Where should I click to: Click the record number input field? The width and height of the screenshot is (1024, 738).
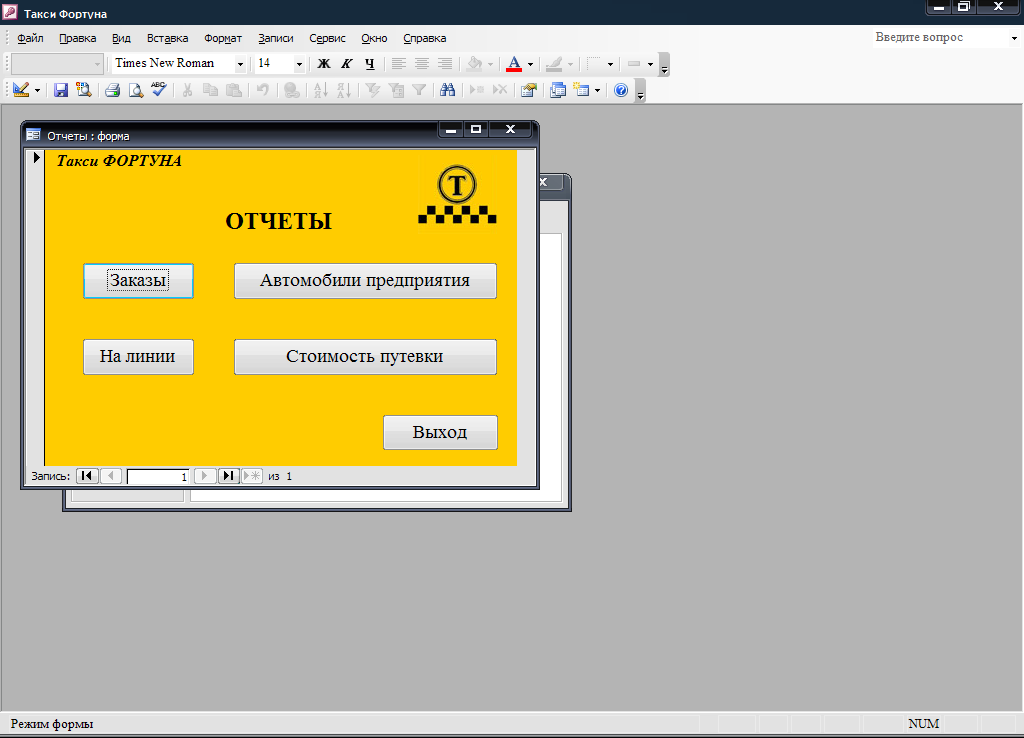158,477
